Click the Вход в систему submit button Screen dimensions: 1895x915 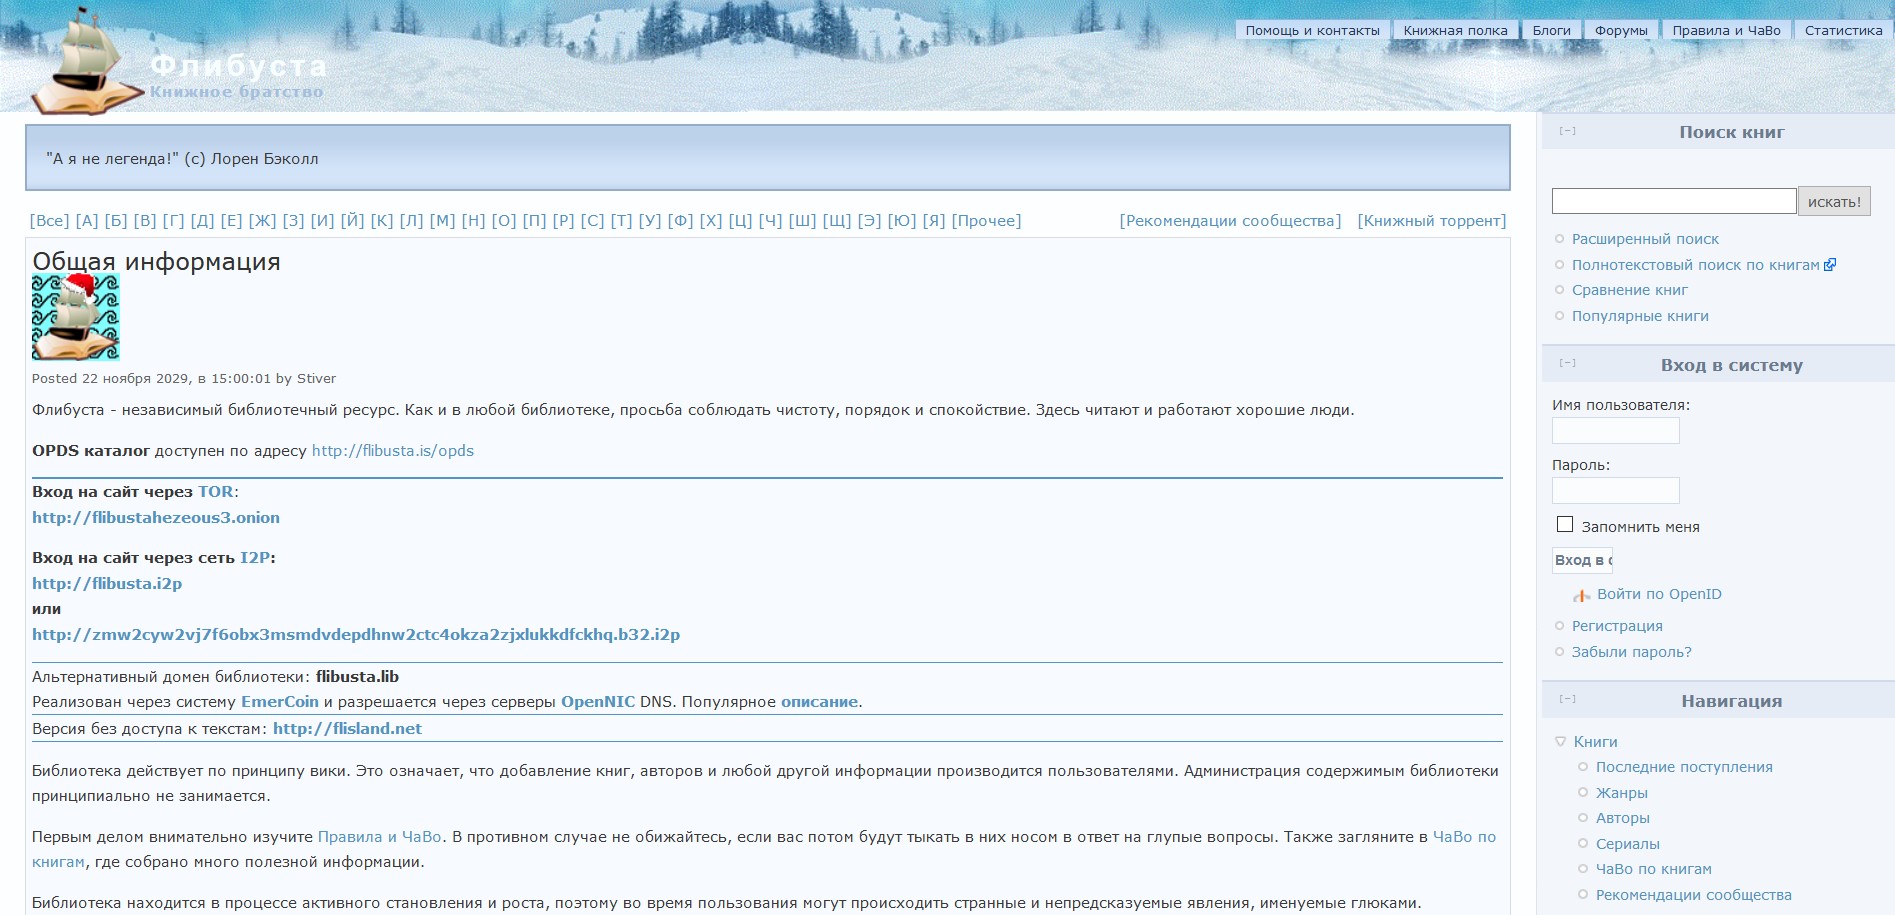coord(1583,560)
